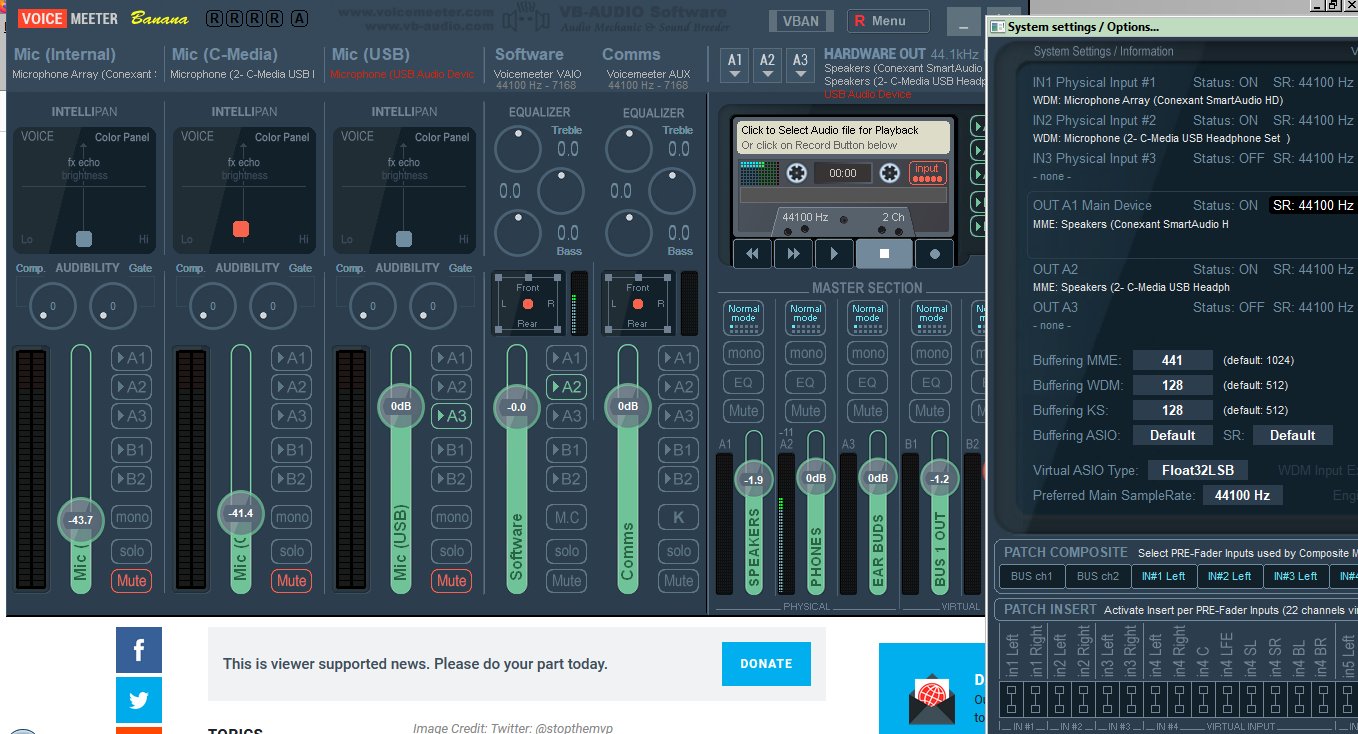Change the Buffering MME value 441

pos(1173,360)
